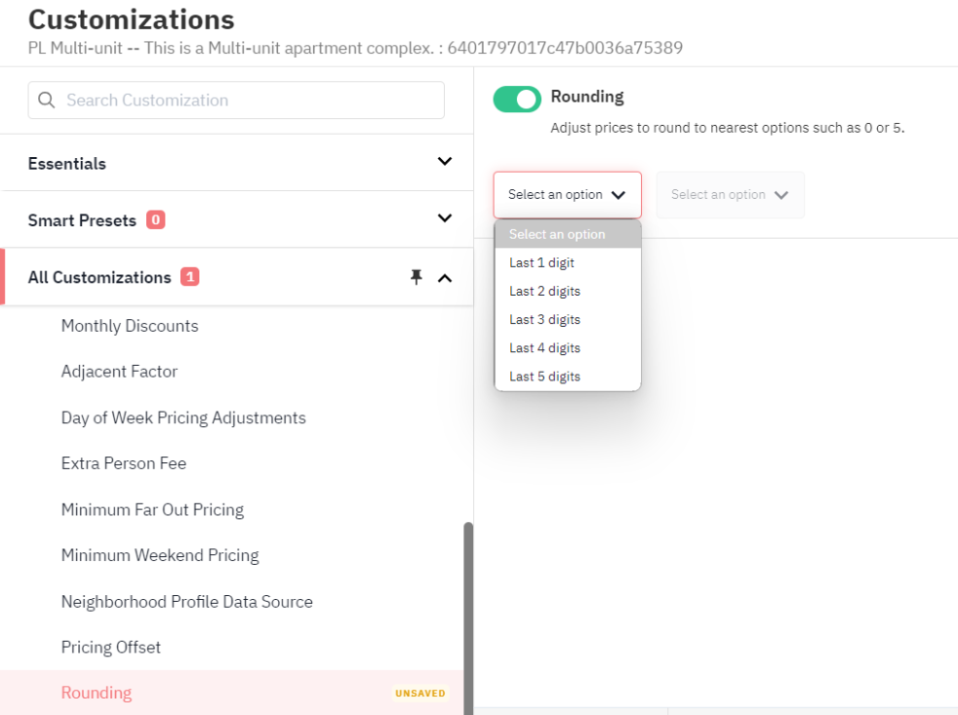Select the Rounding item marked unsaved
Screen dimensions: 958x715
pos(232,693)
